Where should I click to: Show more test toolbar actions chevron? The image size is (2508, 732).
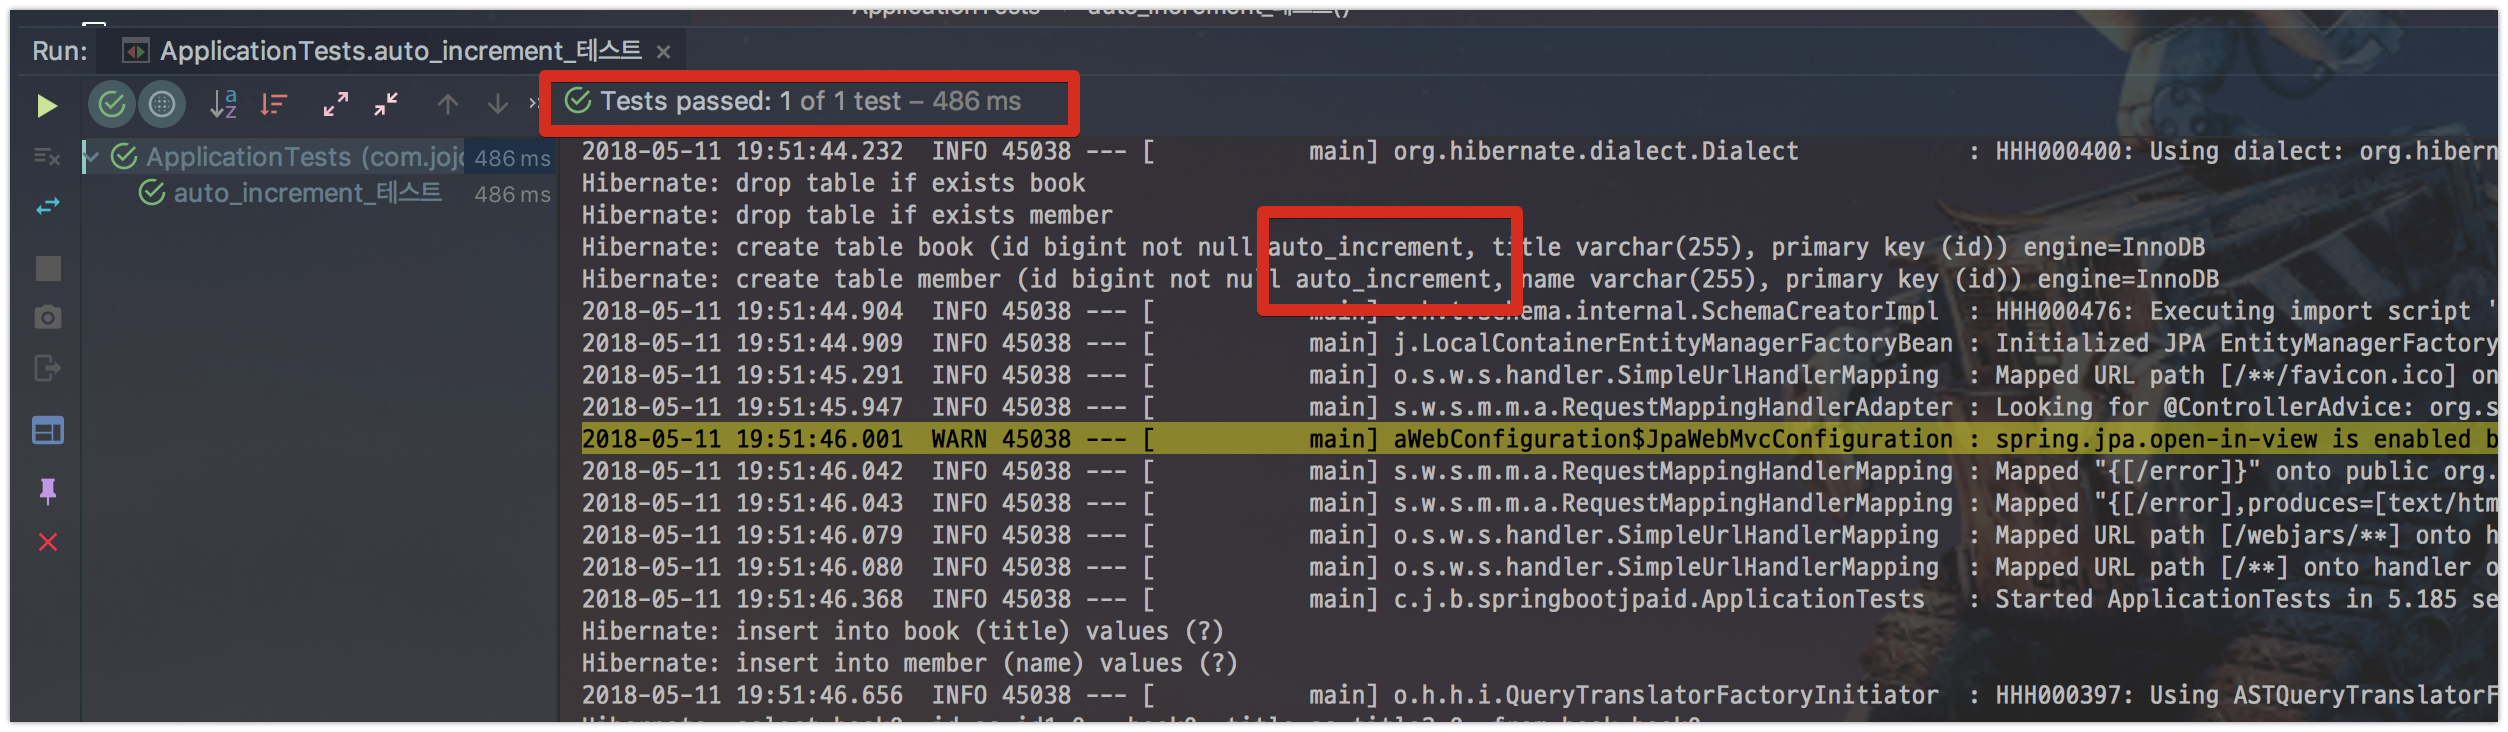(x=534, y=104)
